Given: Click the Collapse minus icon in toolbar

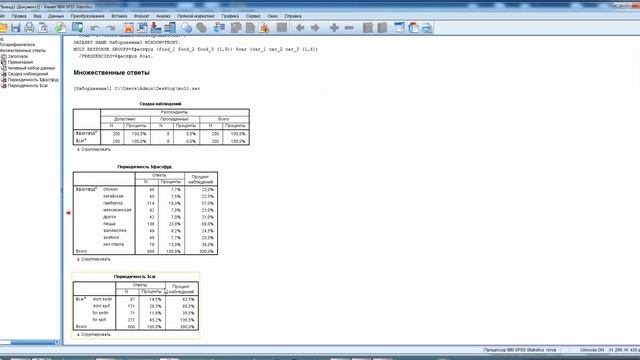Looking at the screenshot, I should pos(349,28).
